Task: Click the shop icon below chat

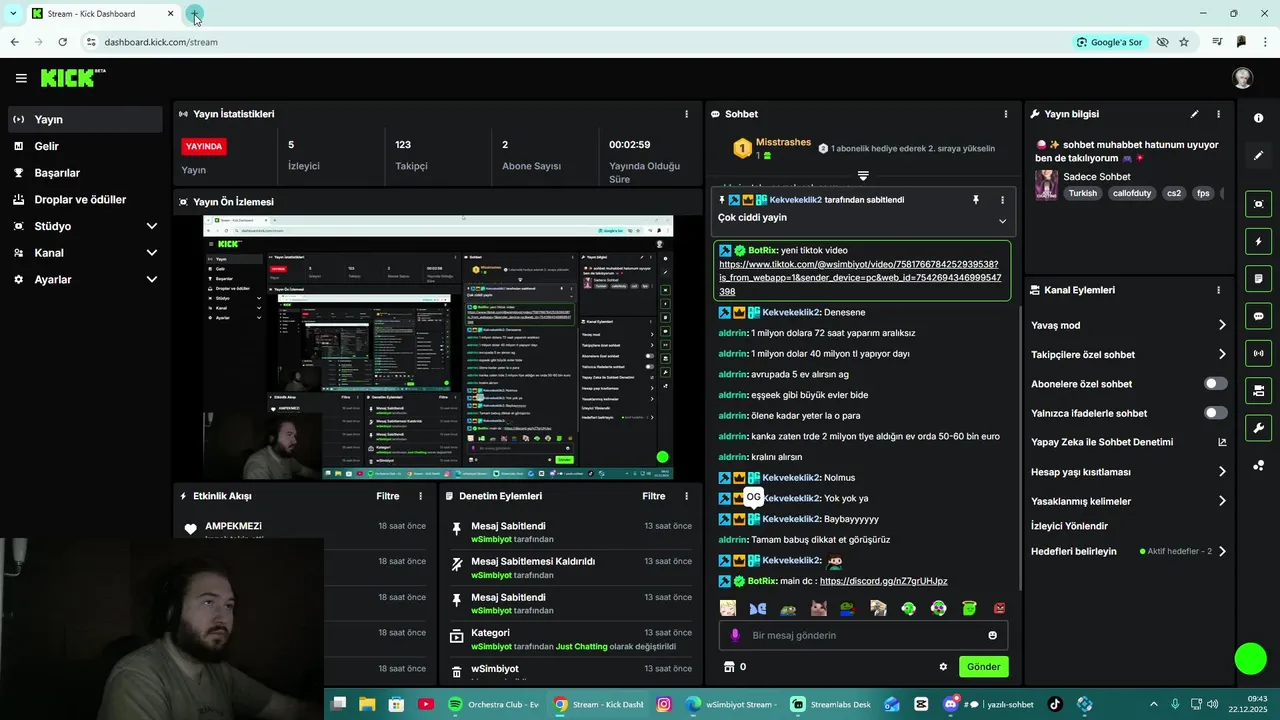Action: tap(729, 667)
